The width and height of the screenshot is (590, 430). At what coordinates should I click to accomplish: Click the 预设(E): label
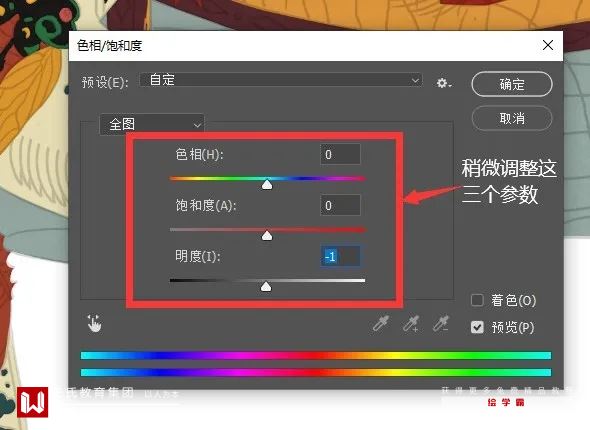105,82
